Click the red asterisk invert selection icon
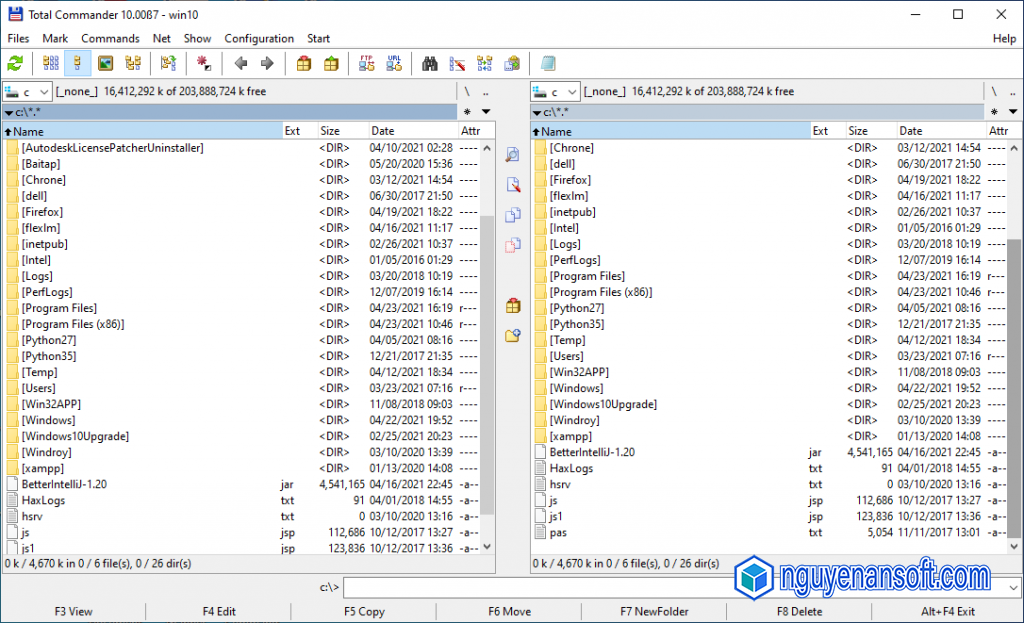 click(x=204, y=63)
